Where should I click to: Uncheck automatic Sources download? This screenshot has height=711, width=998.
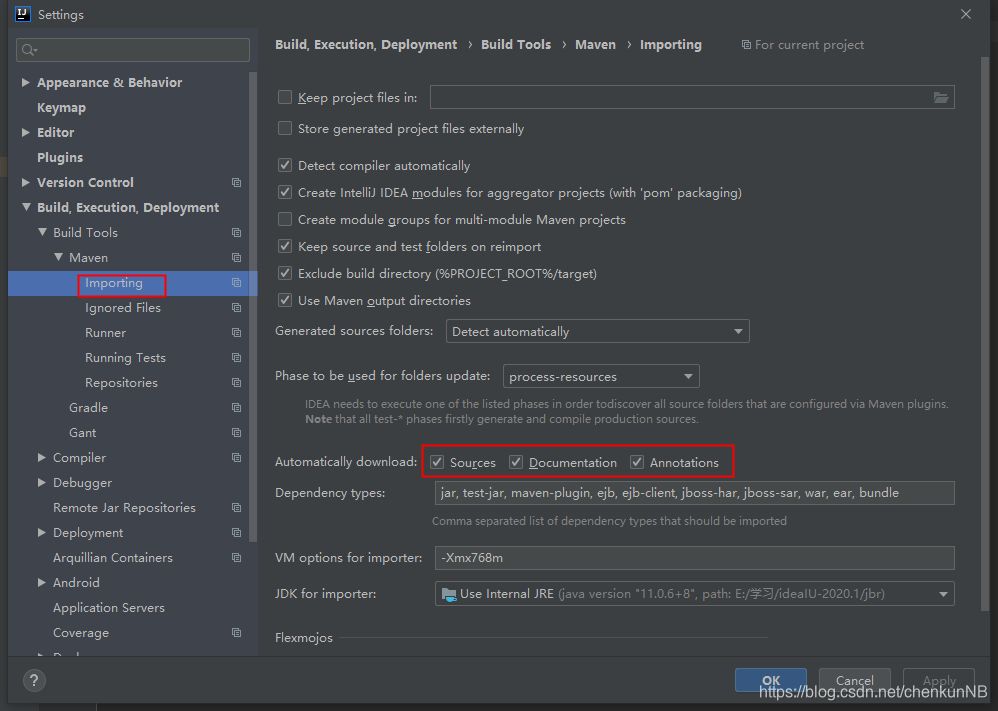(x=437, y=462)
